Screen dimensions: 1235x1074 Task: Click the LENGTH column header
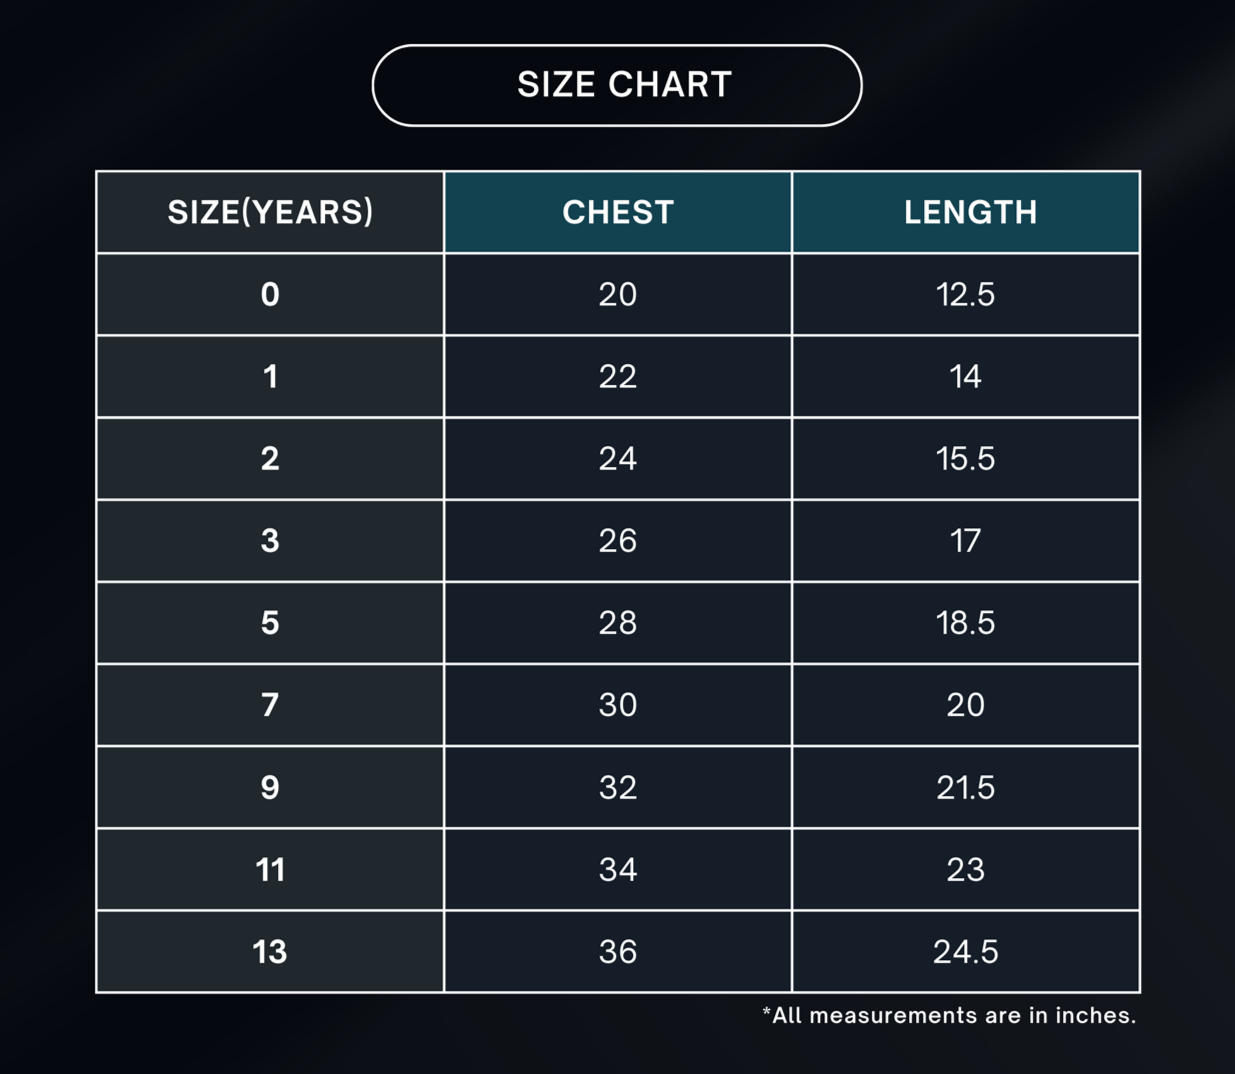click(966, 212)
